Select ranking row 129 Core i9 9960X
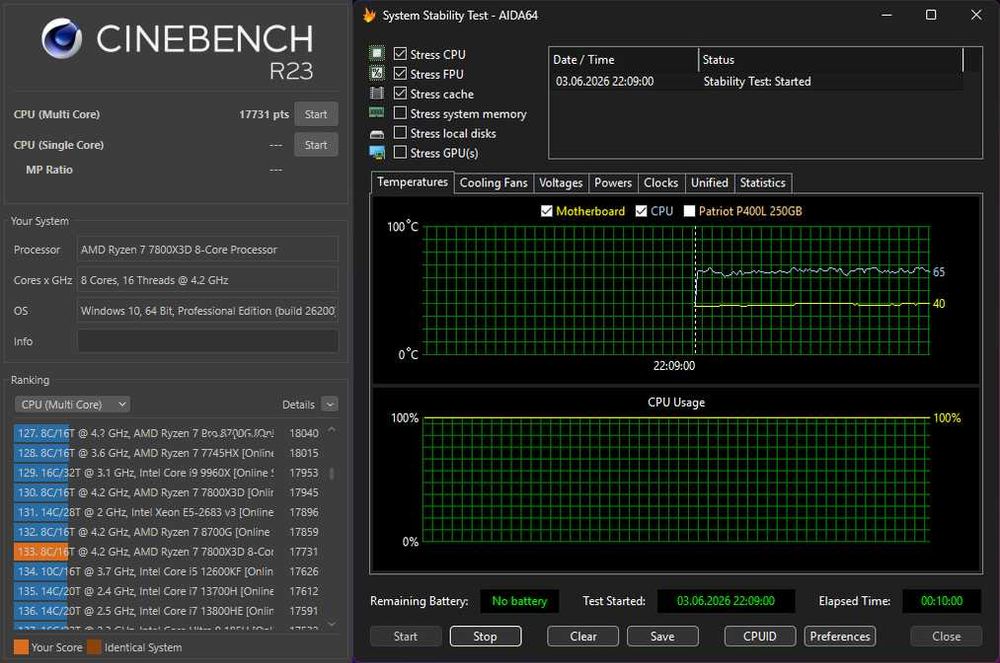This screenshot has width=1000, height=663. [x=167, y=472]
